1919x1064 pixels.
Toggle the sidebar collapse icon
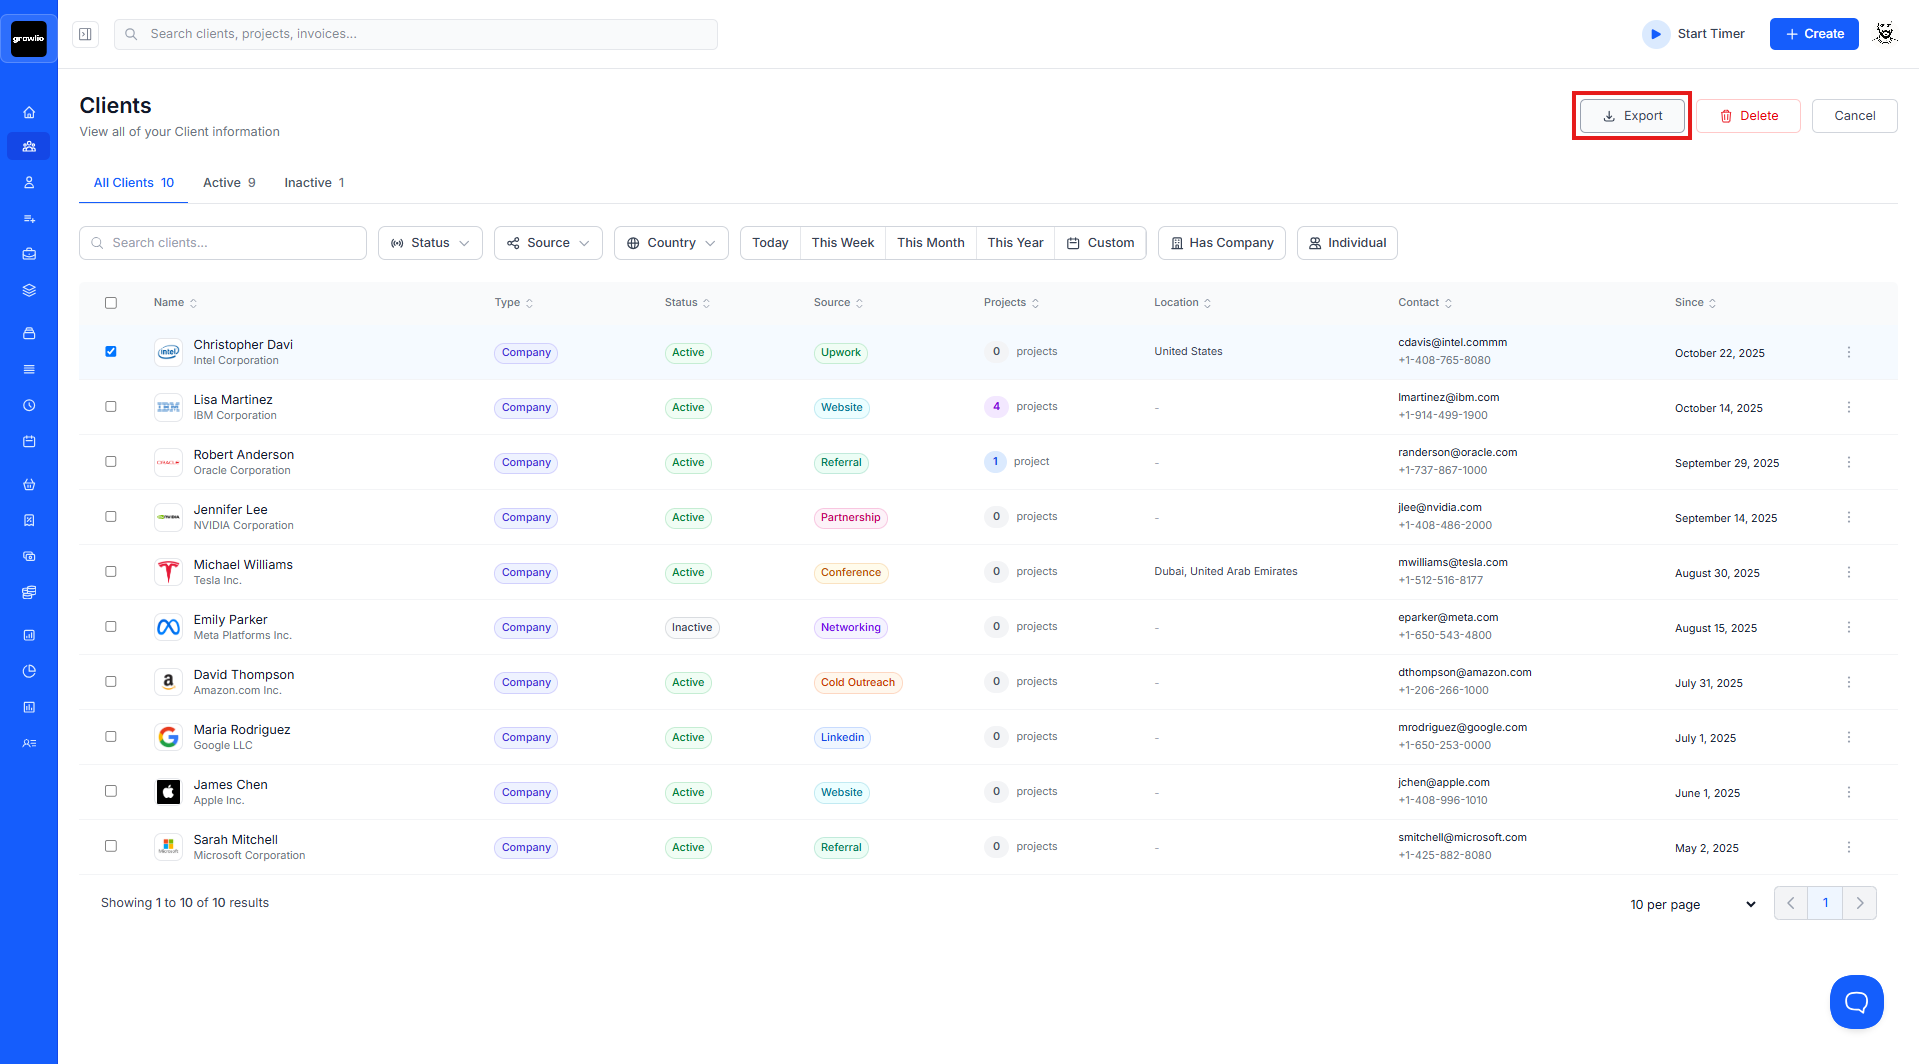click(86, 34)
